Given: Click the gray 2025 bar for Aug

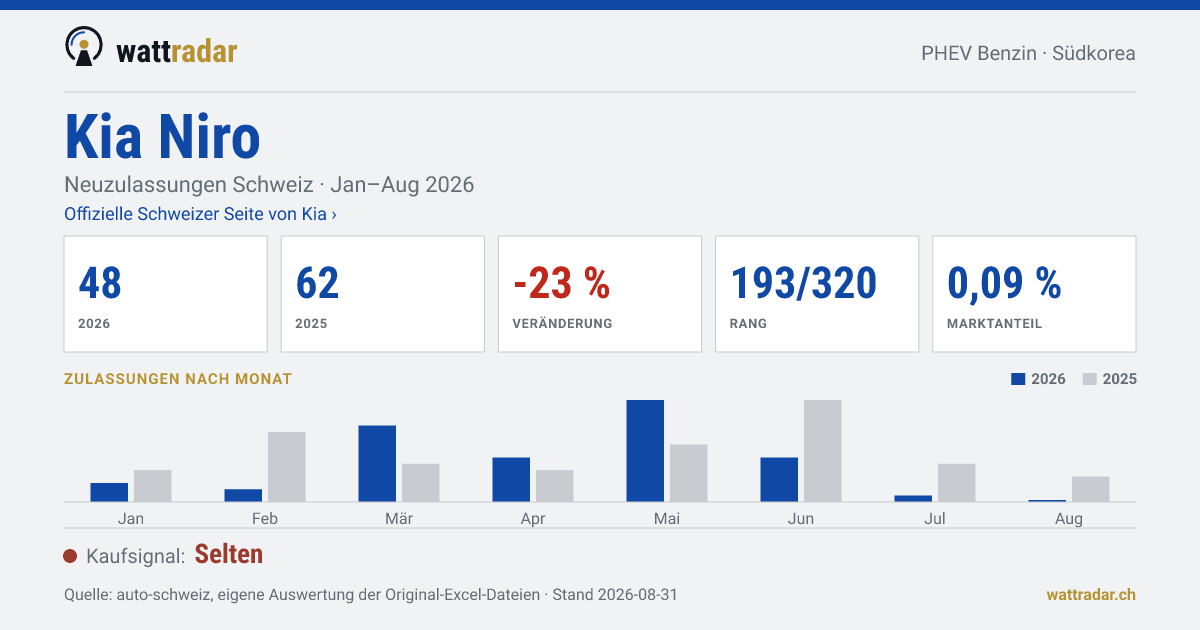Looking at the screenshot, I should tap(1091, 489).
